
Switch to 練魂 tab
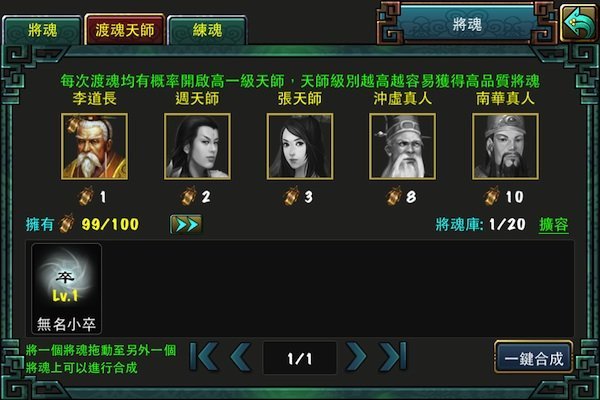[x=207, y=30]
